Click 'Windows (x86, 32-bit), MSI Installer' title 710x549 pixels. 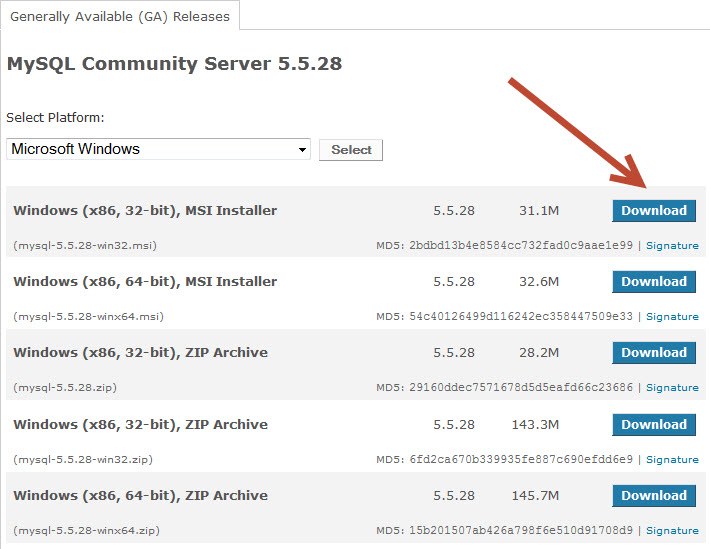click(145, 211)
